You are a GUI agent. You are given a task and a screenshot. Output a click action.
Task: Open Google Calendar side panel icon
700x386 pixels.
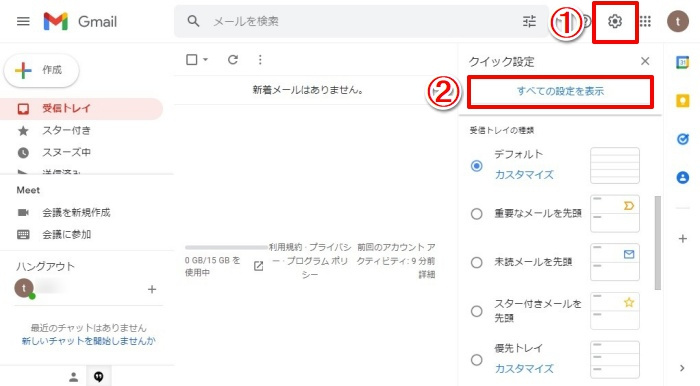tap(683, 62)
